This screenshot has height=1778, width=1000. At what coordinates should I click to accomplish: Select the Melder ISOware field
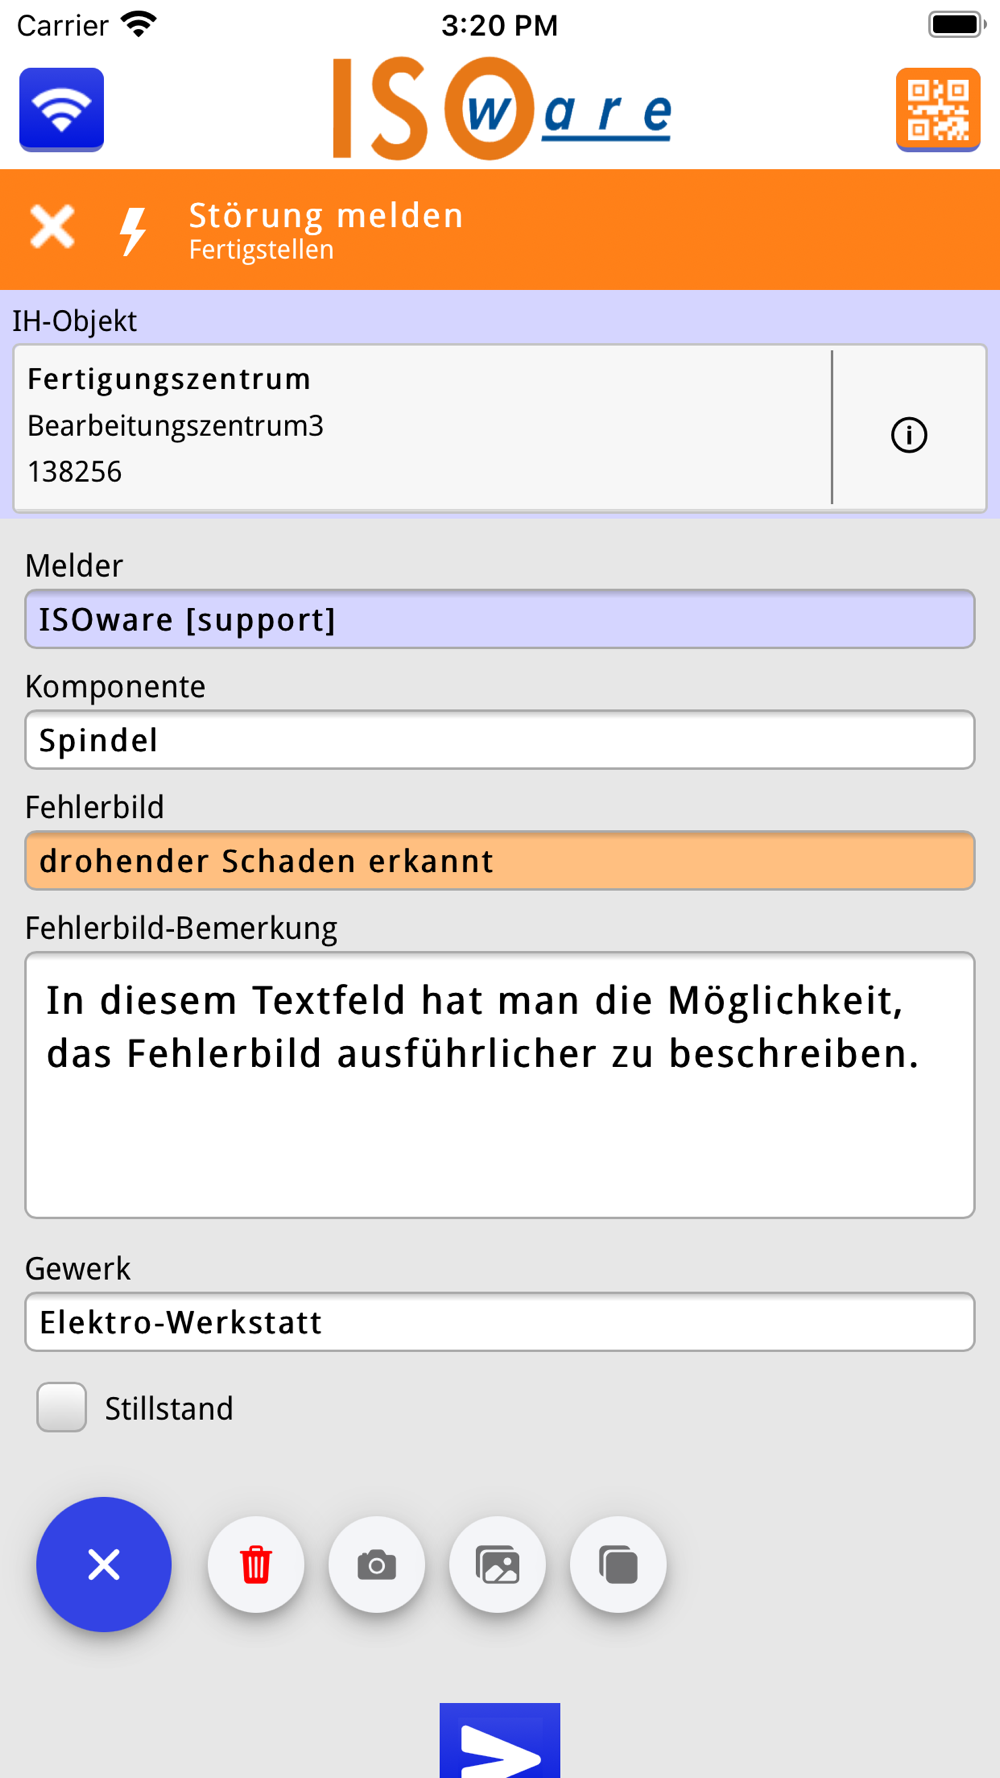[500, 619]
